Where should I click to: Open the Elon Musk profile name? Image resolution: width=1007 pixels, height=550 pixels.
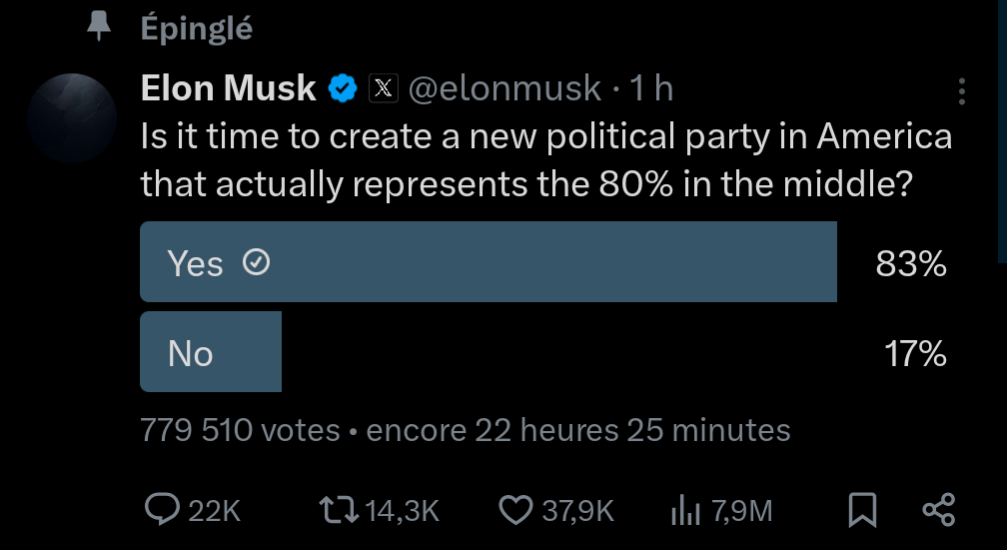click(229, 88)
